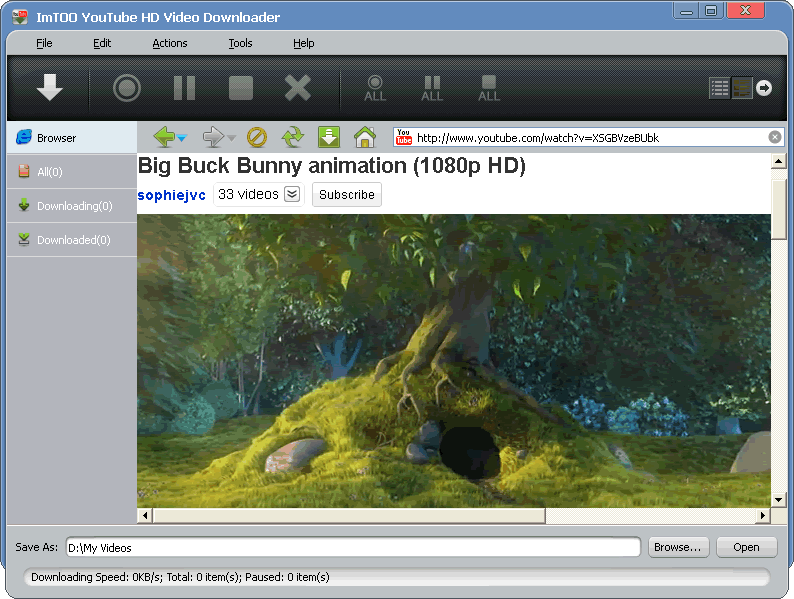The image size is (794, 599).
Task: Click the main Download arrow toolbar icon
Action: 50,88
